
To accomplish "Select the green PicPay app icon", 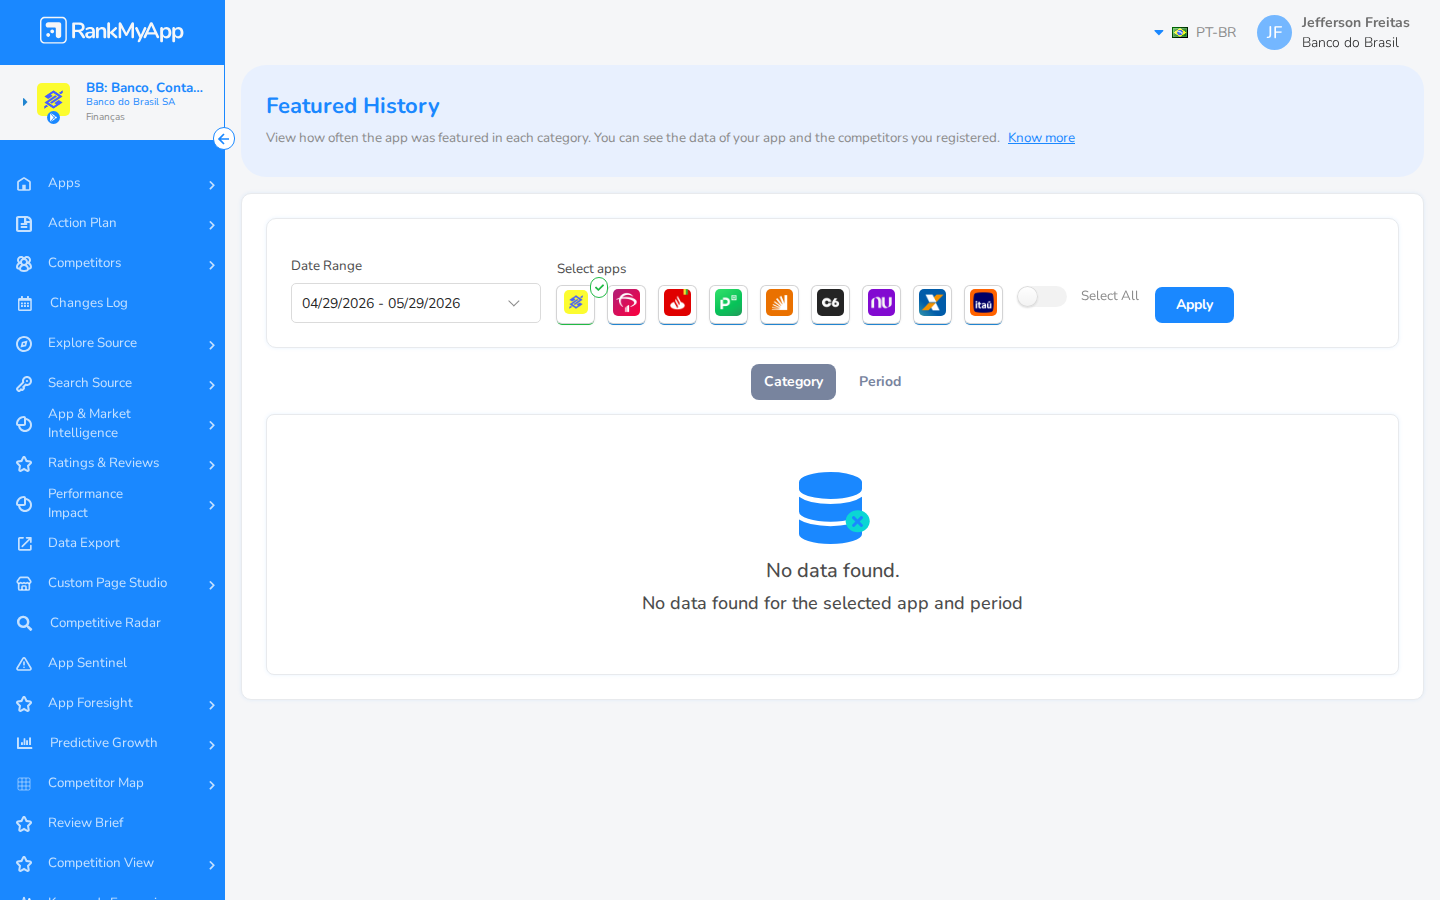I will point(728,303).
